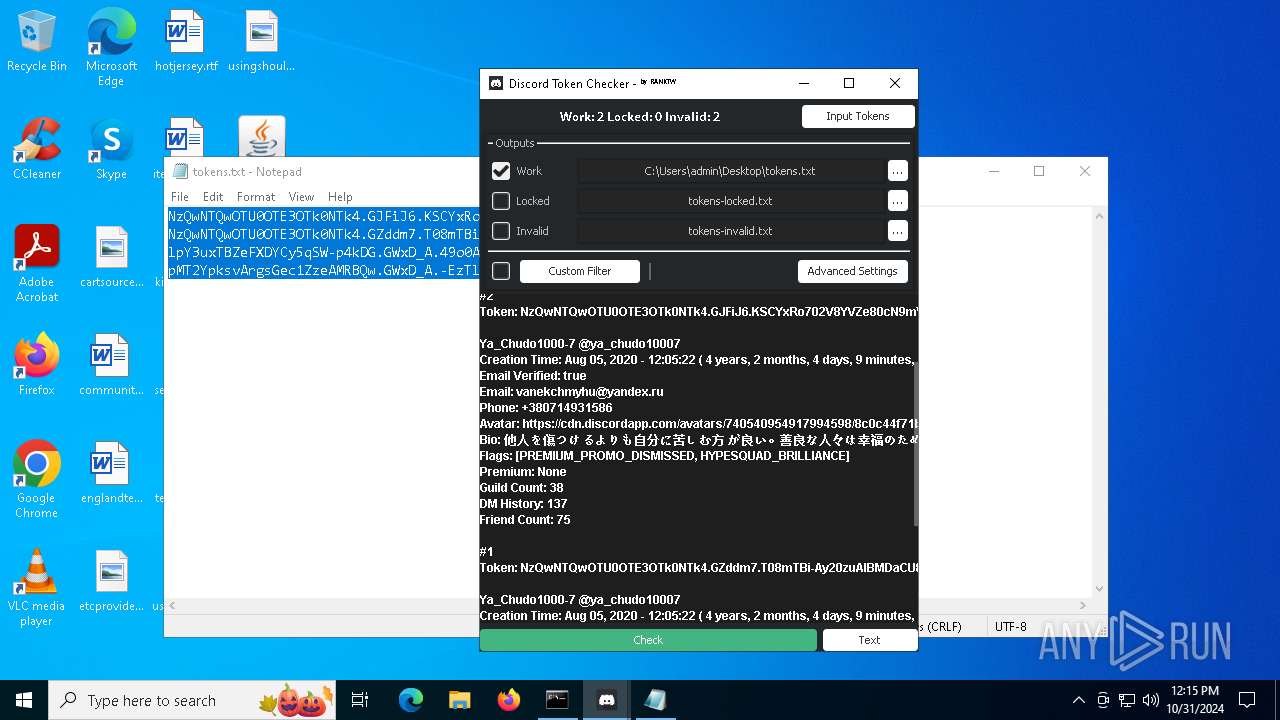This screenshot has width=1280, height=720.
Task: Open Microsoft Edge on the taskbar
Action: pyautogui.click(x=411, y=700)
